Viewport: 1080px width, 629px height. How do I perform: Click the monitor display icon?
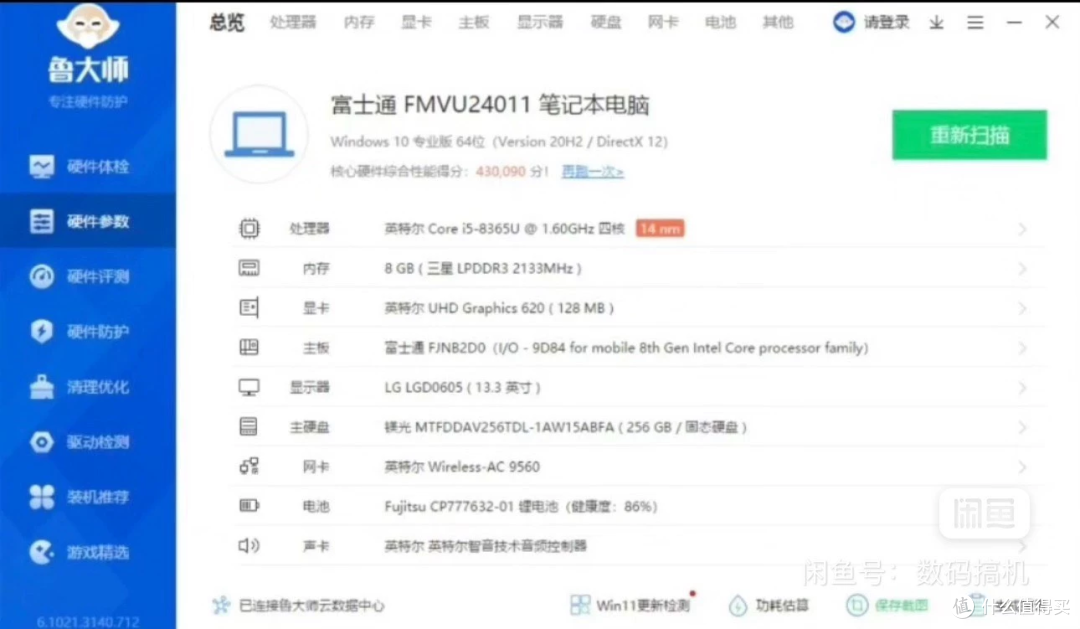[x=249, y=387]
